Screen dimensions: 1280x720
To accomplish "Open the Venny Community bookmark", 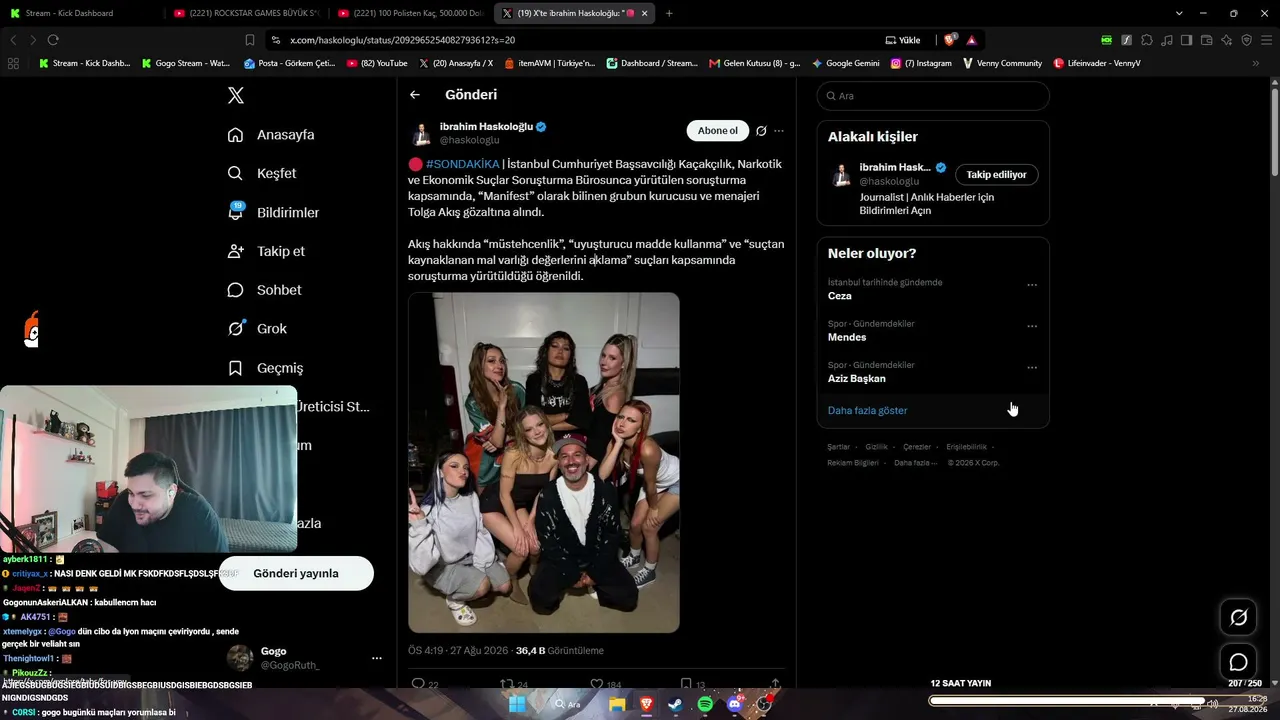I will 1002,63.
